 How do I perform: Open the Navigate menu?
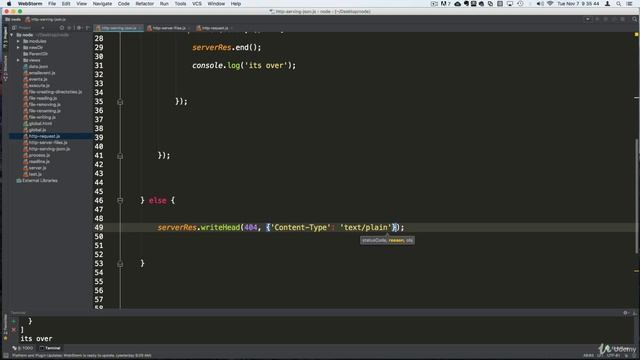coord(102,4)
